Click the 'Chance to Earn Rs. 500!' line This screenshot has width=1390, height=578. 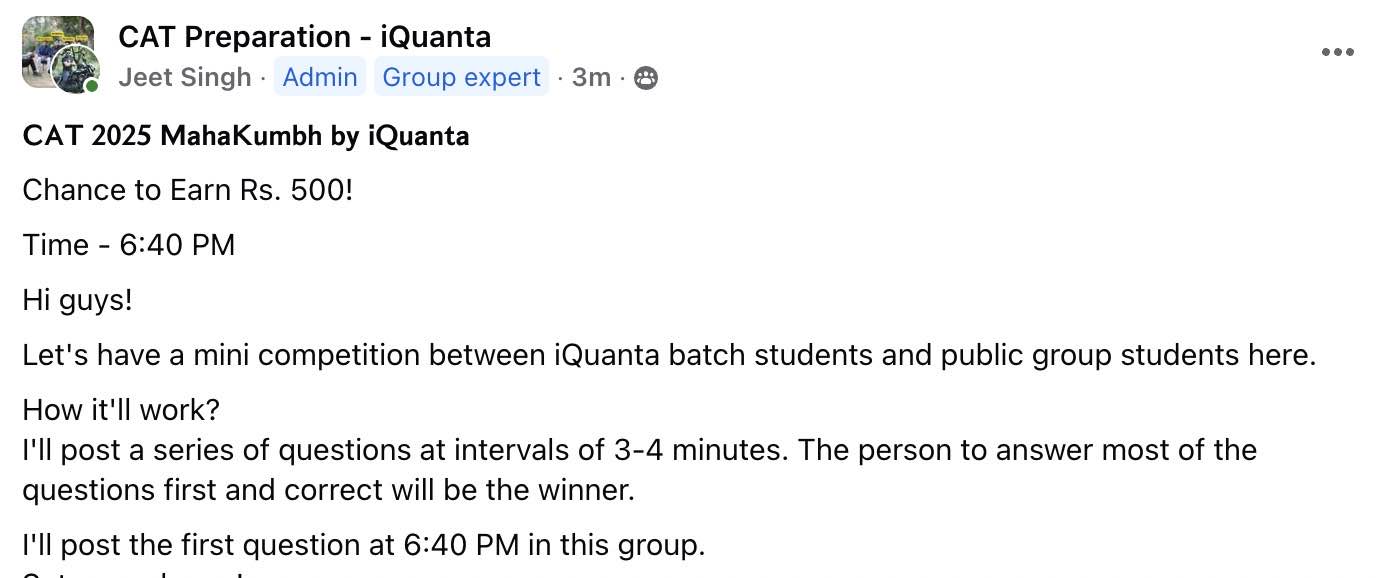click(188, 190)
